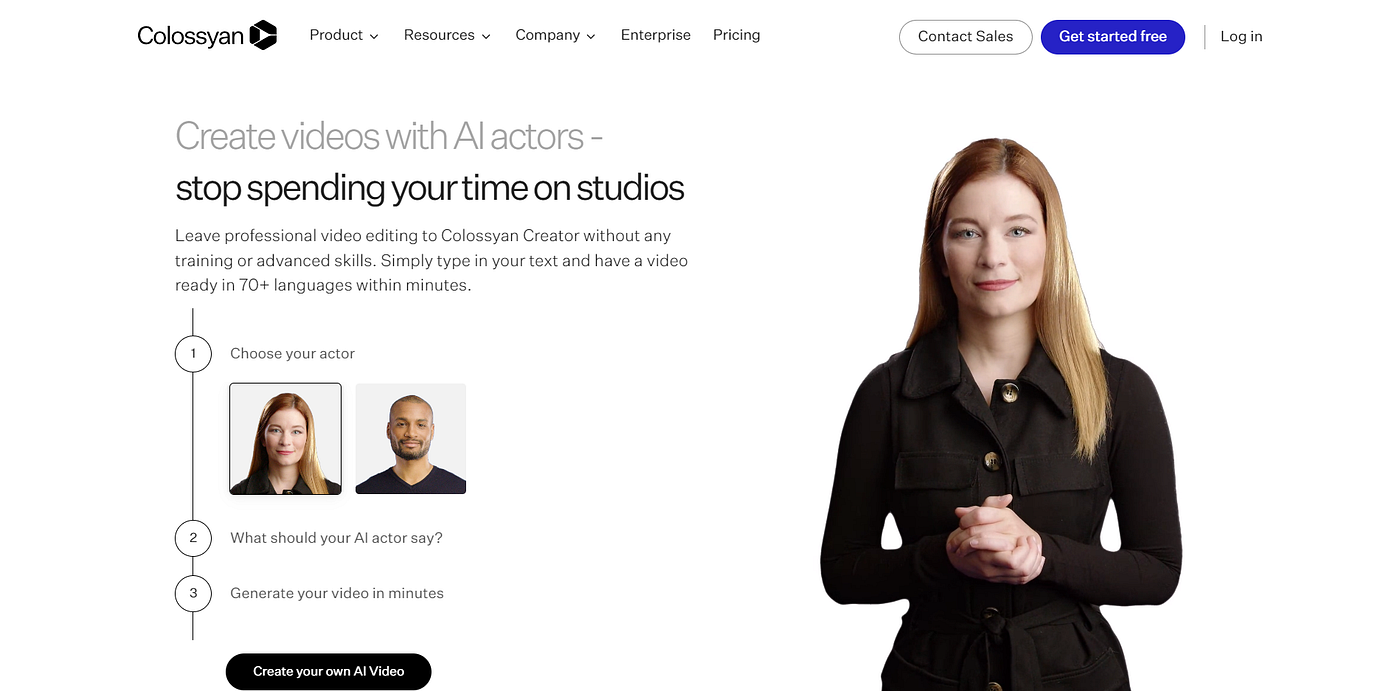Select the bearded male actor thumbnail
Viewport: 1400px width, 691px height.
pos(411,439)
